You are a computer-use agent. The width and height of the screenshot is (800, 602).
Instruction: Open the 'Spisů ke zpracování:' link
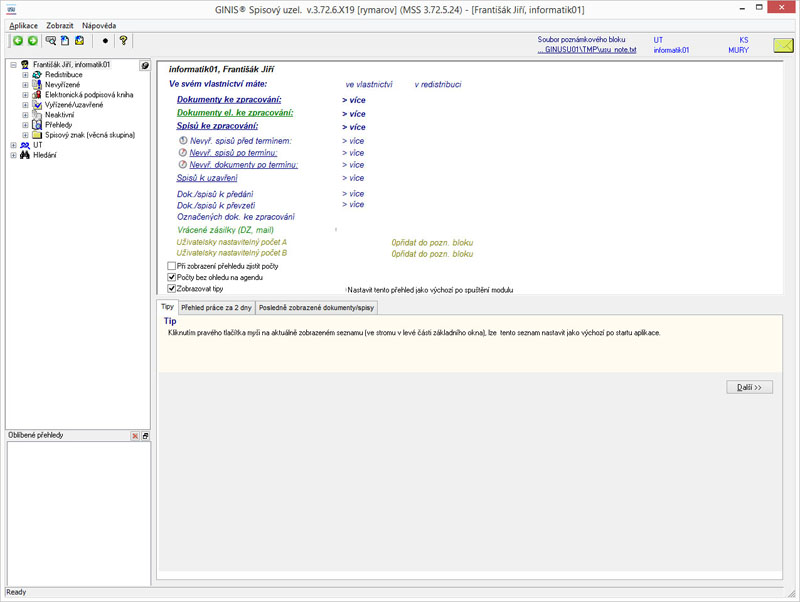coord(217,126)
